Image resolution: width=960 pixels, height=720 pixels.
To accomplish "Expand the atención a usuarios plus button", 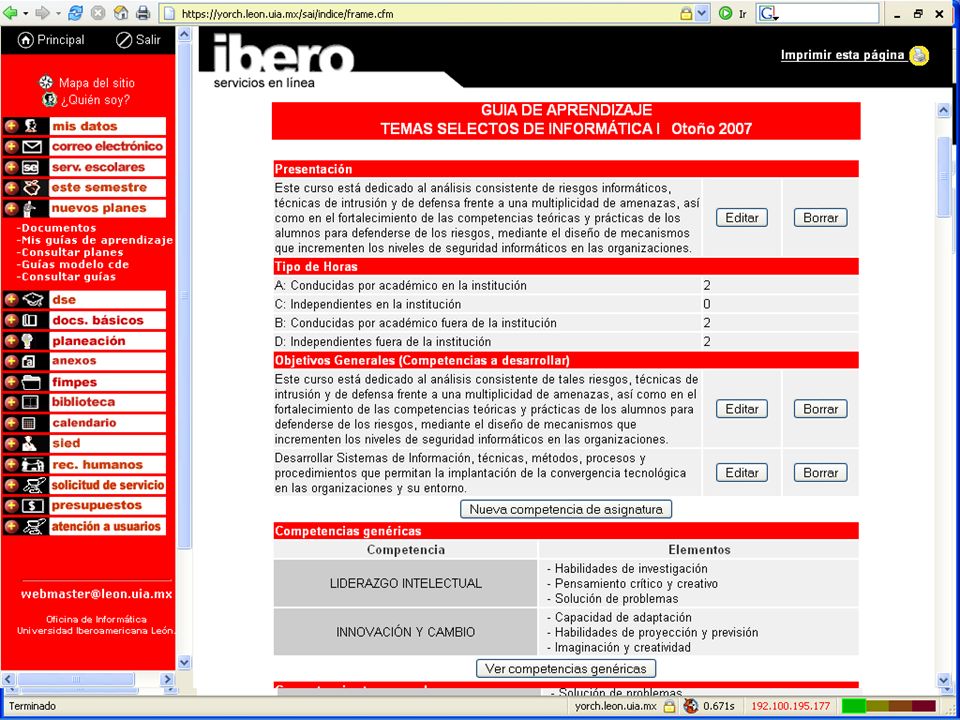I will point(11,526).
